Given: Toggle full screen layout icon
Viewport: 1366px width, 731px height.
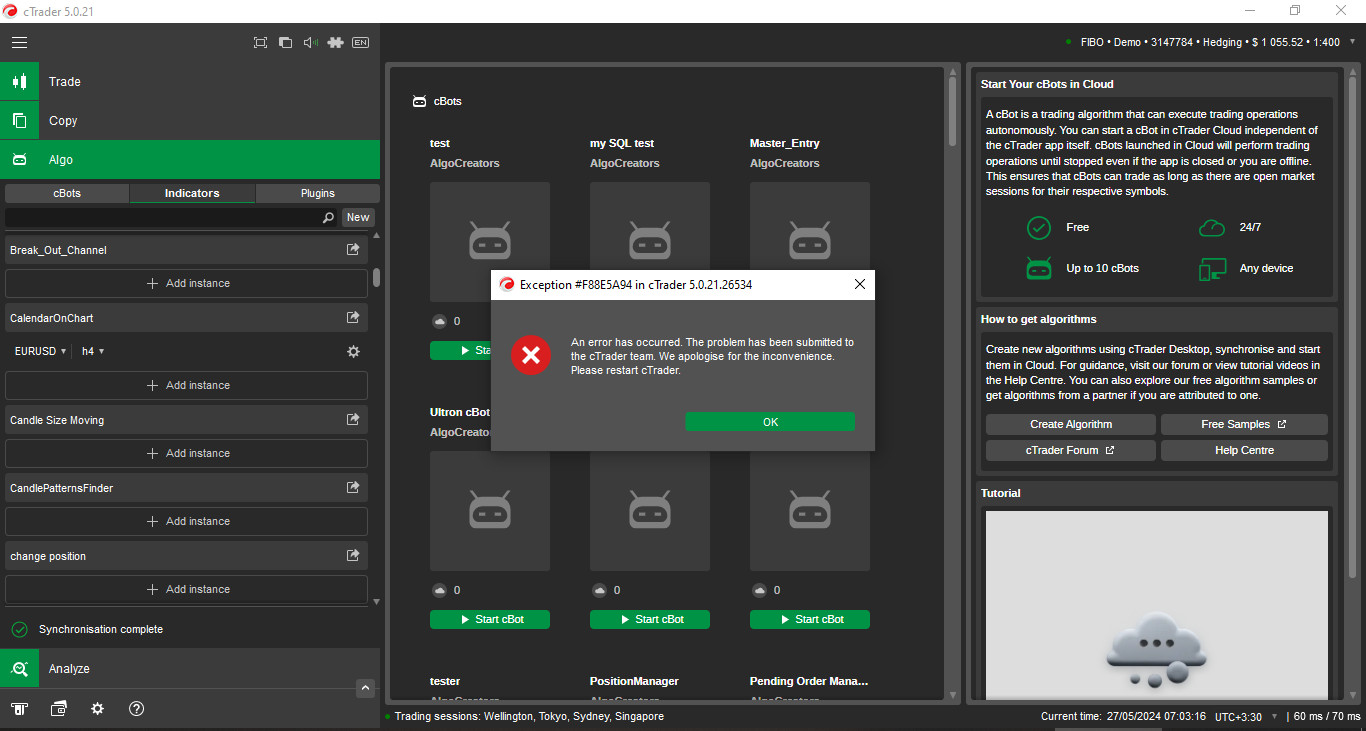Looking at the screenshot, I should point(260,42).
